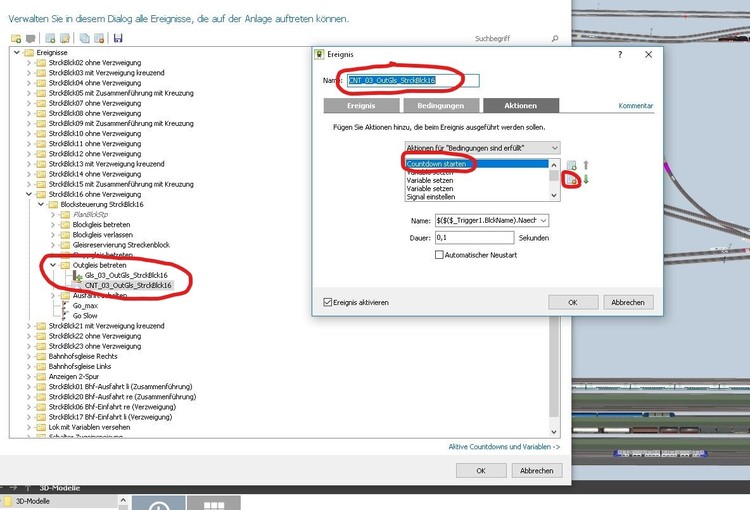Collapse StrckBlck16 ohne Verzweigung
The height and width of the screenshot is (510, 750).
[x=29, y=194]
